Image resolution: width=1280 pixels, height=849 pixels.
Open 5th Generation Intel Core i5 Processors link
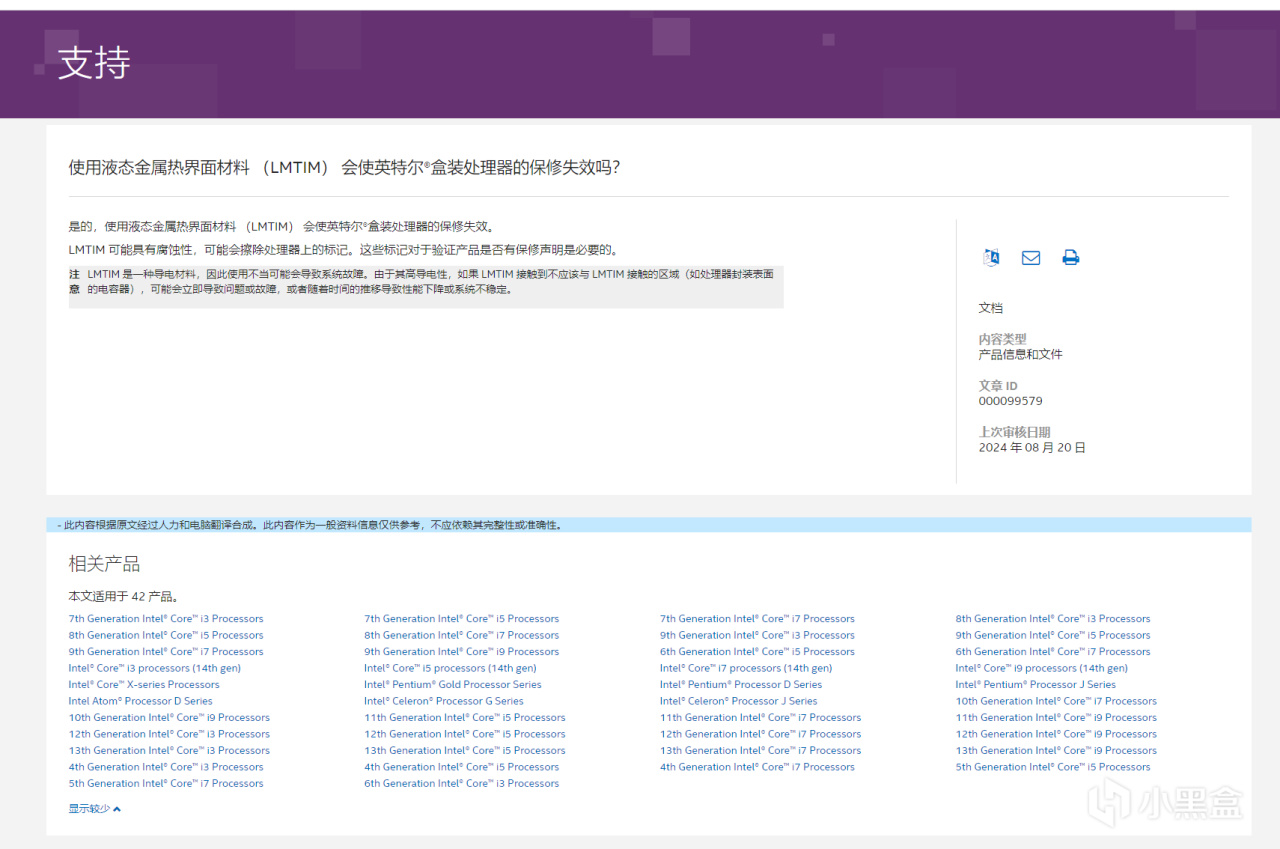[1053, 767]
